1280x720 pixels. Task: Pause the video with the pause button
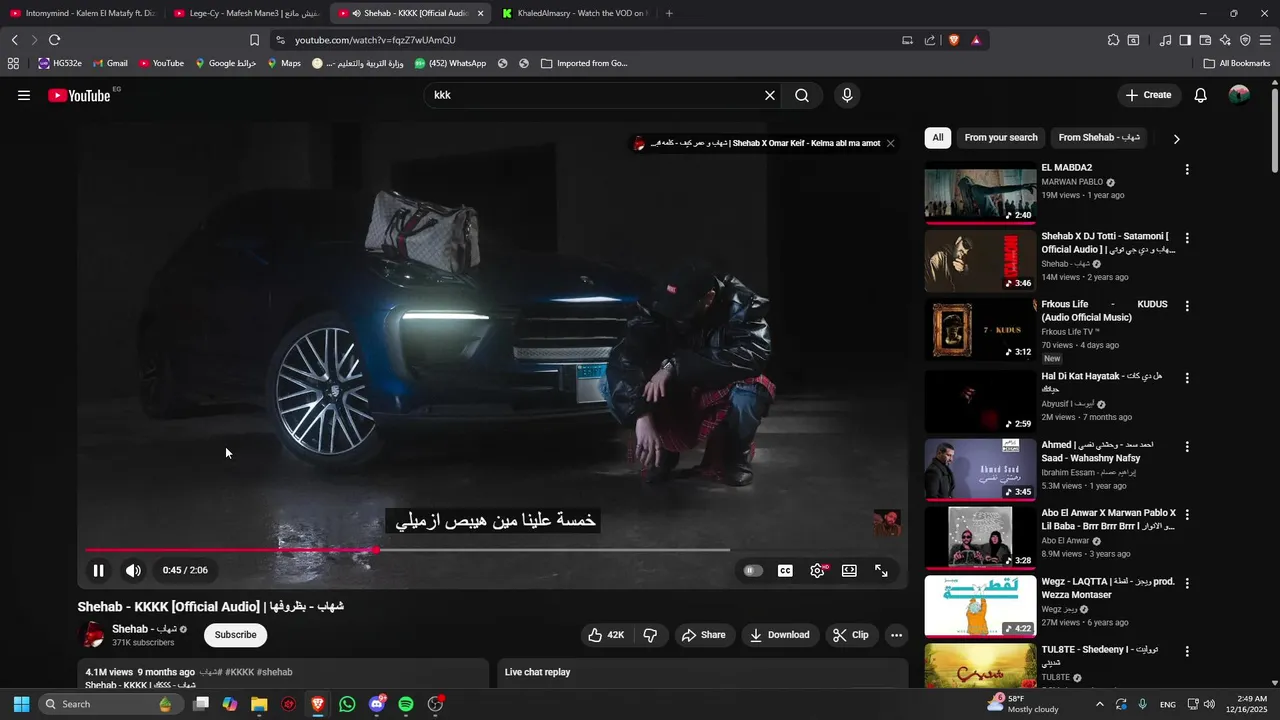[x=98, y=570]
